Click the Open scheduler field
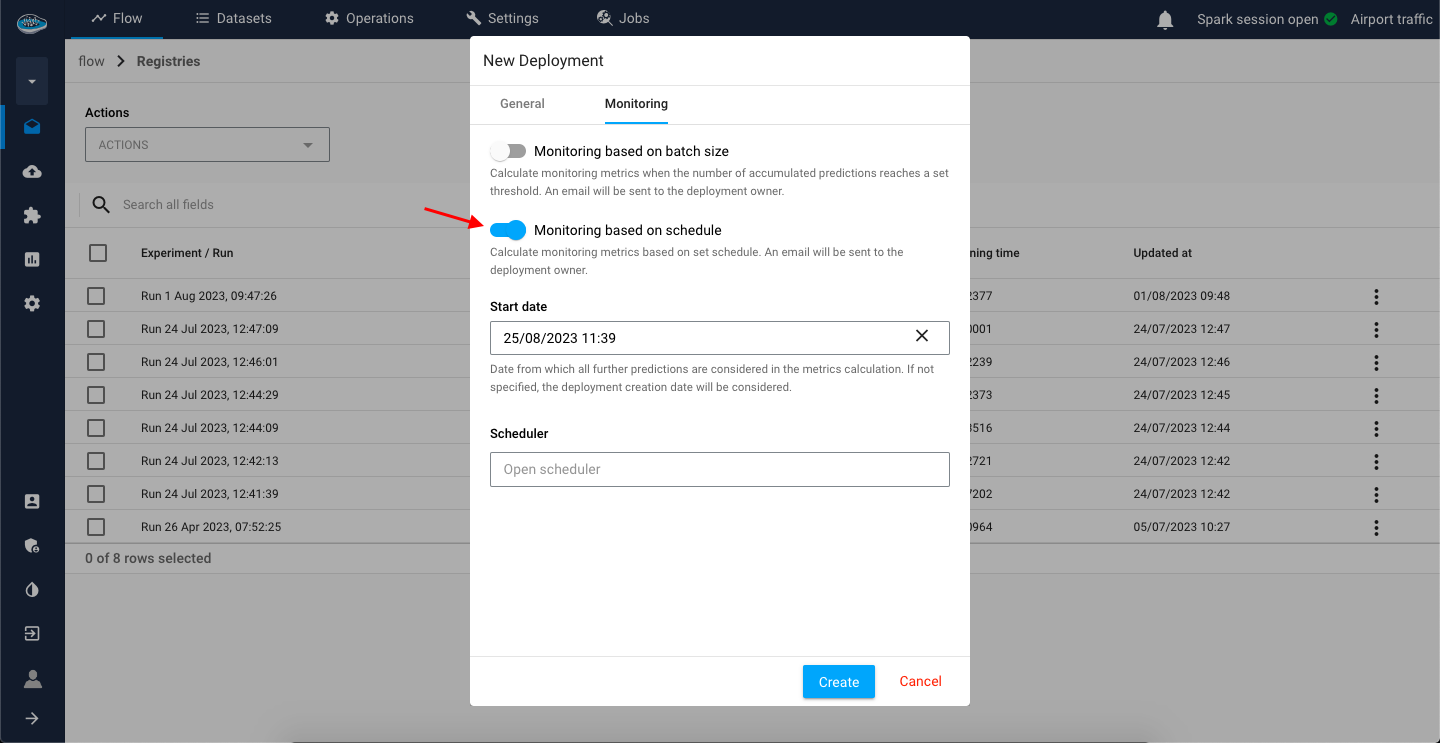Image resolution: width=1440 pixels, height=743 pixels. click(x=719, y=470)
